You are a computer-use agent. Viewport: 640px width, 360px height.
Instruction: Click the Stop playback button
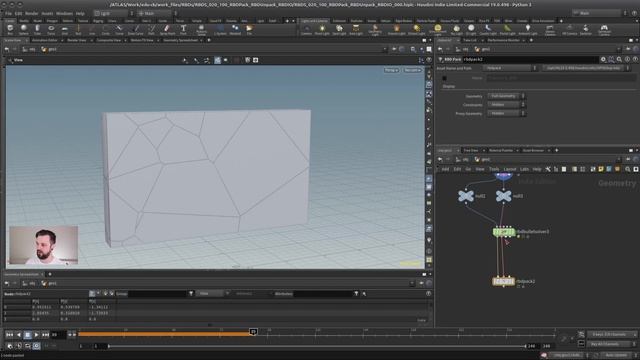tap(27, 335)
